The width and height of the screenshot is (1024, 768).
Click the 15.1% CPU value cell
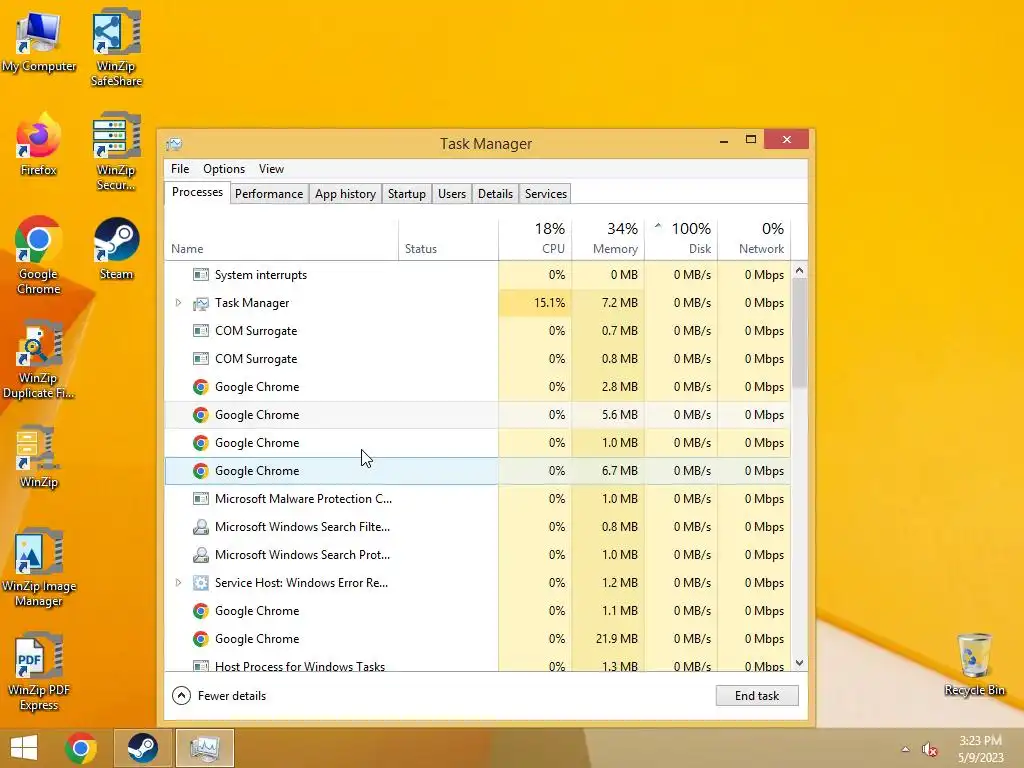coord(535,303)
